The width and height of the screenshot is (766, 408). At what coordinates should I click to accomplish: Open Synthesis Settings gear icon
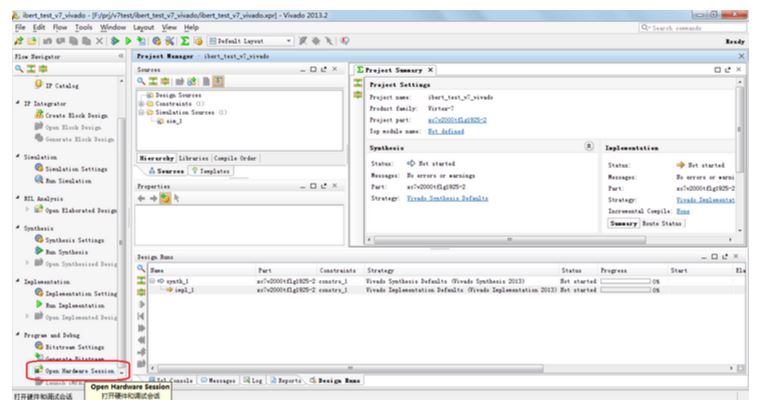click(x=39, y=239)
